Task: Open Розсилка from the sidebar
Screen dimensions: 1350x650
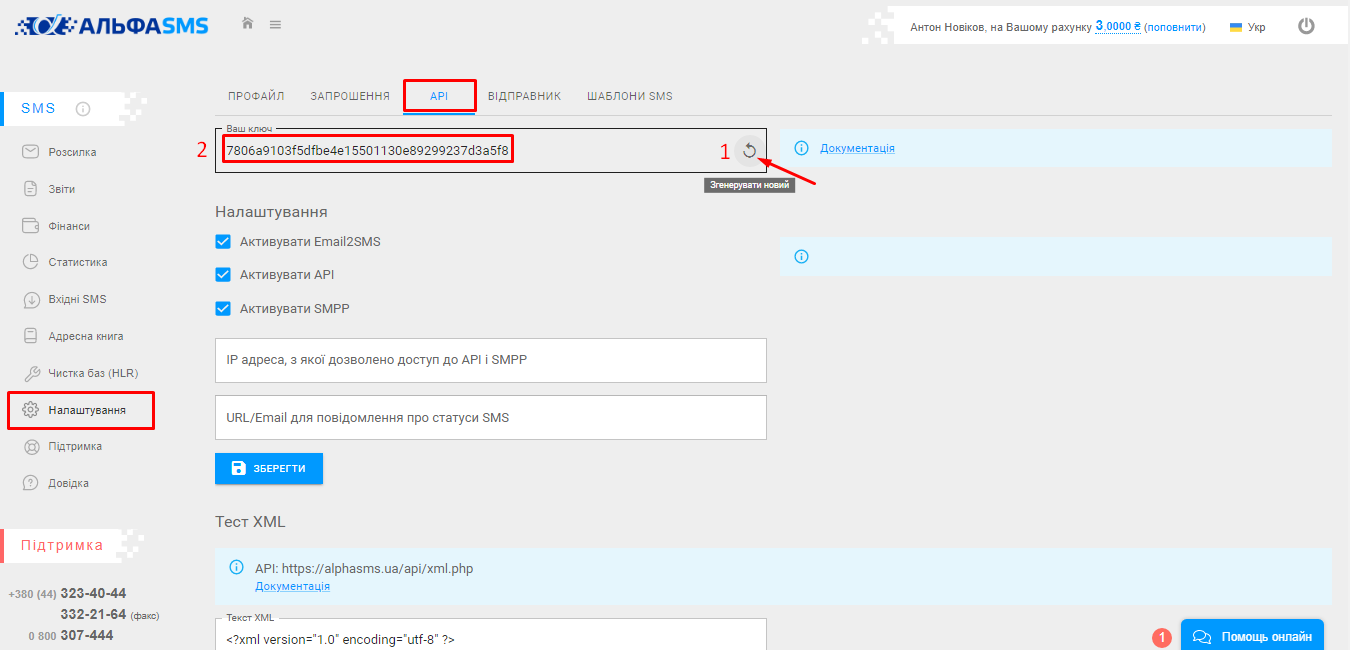Action: coord(72,152)
